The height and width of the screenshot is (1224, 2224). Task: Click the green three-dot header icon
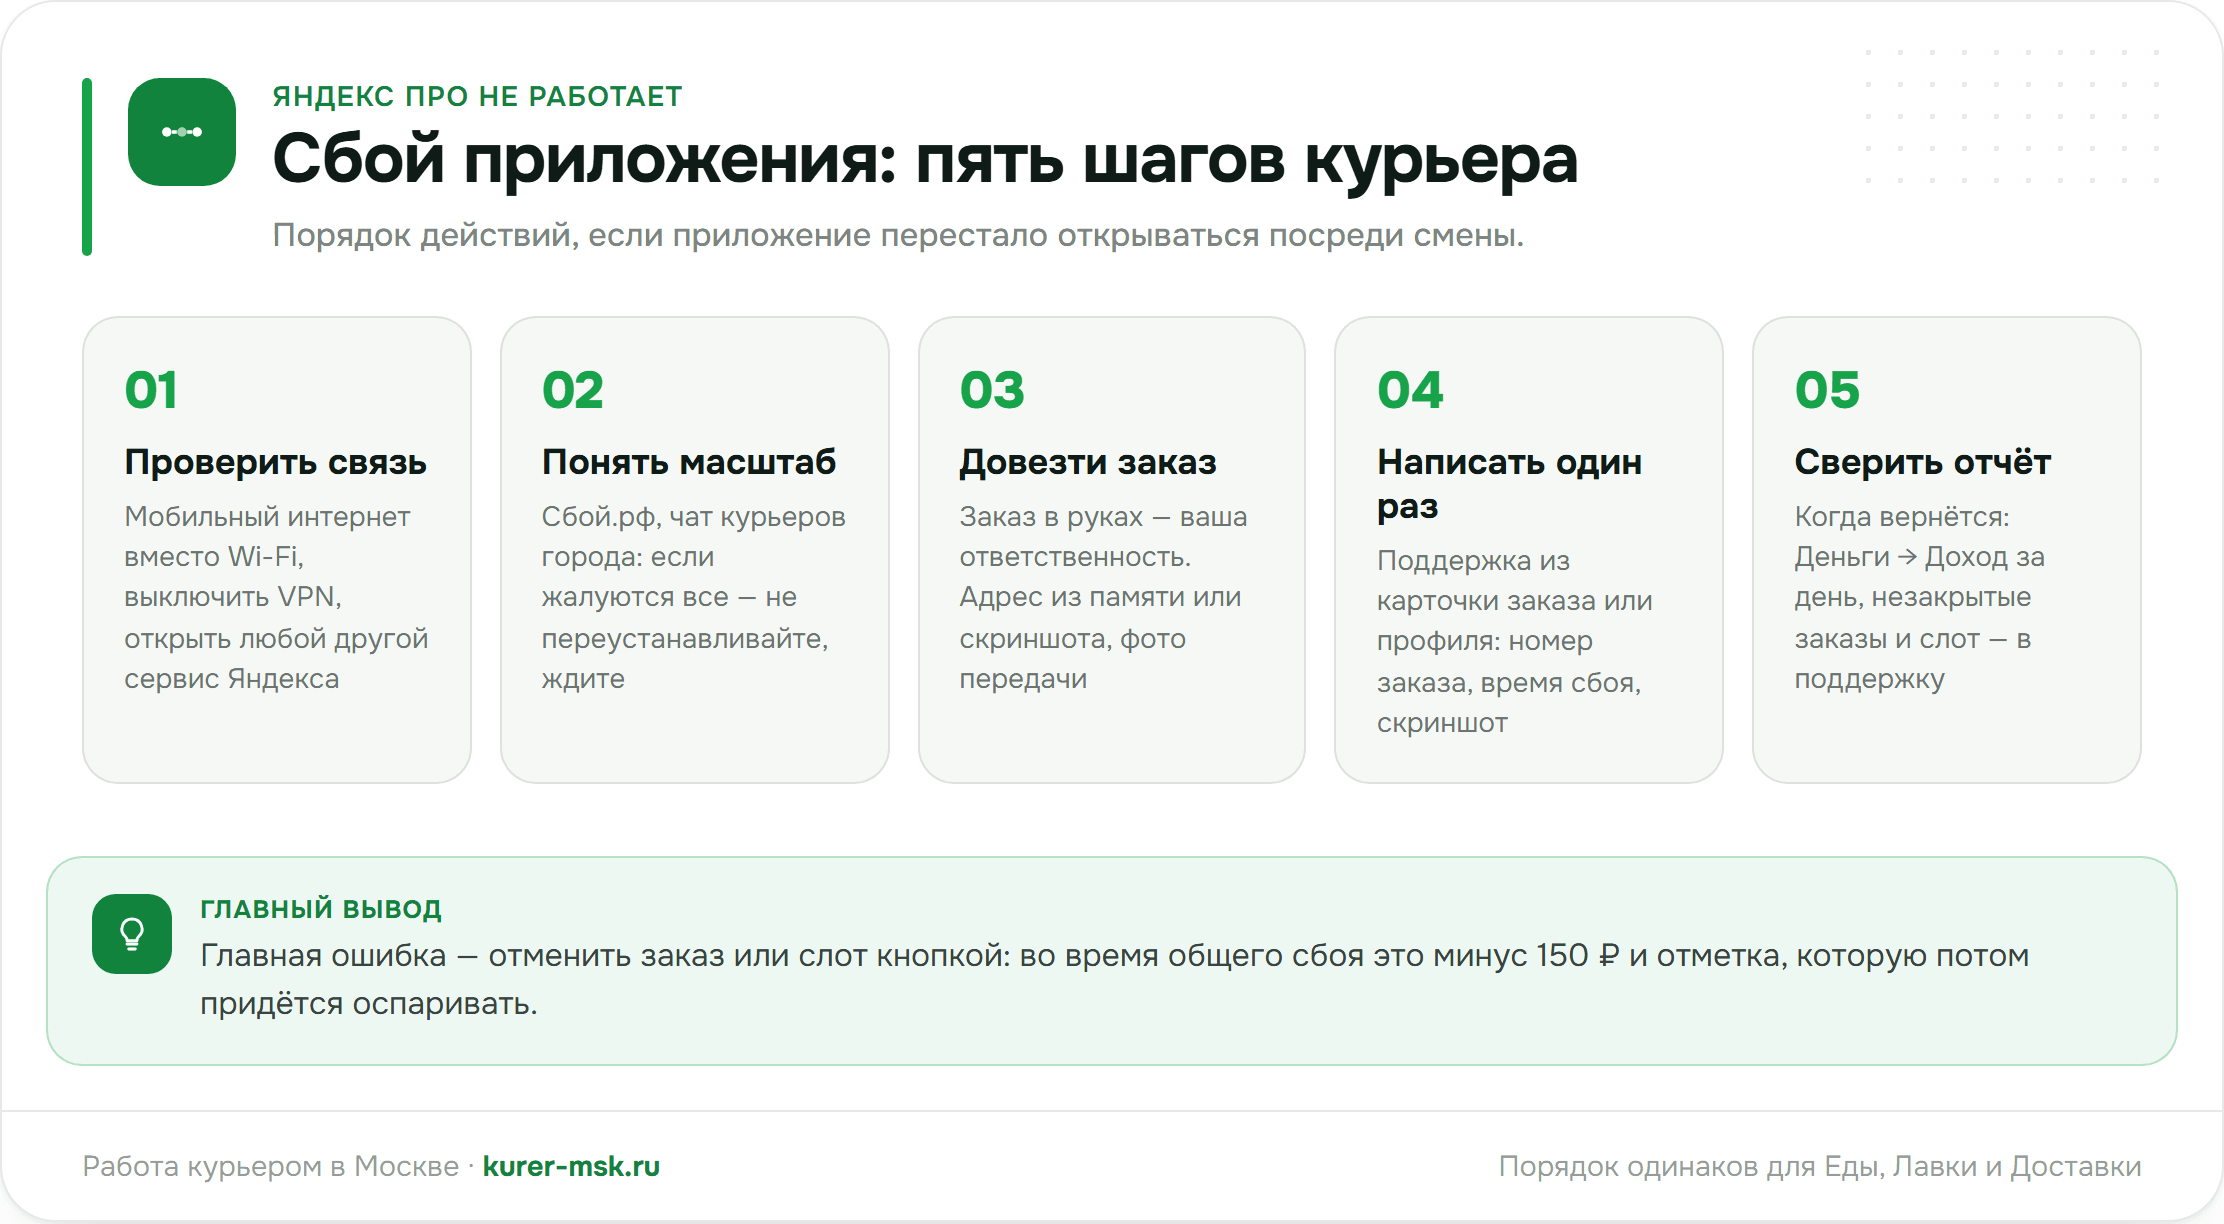tap(182, 132)
